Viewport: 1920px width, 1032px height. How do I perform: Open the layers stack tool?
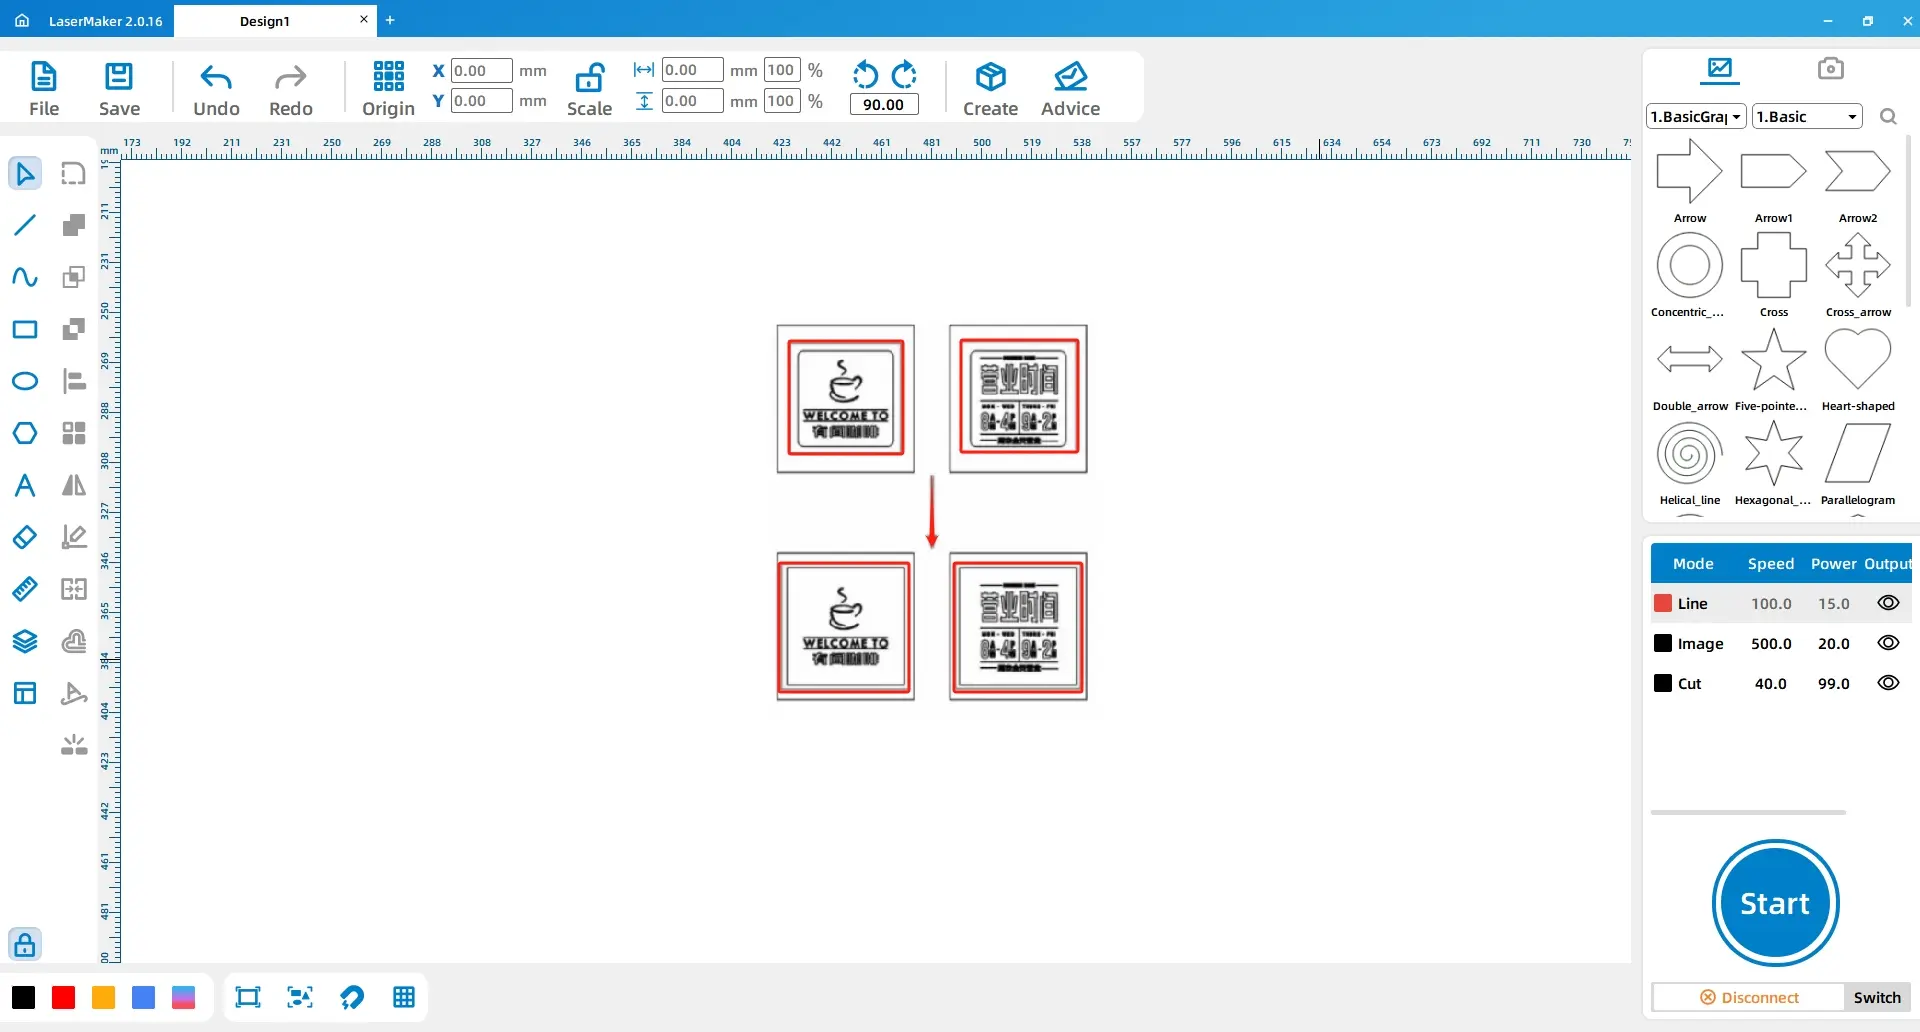pos(25,641)
